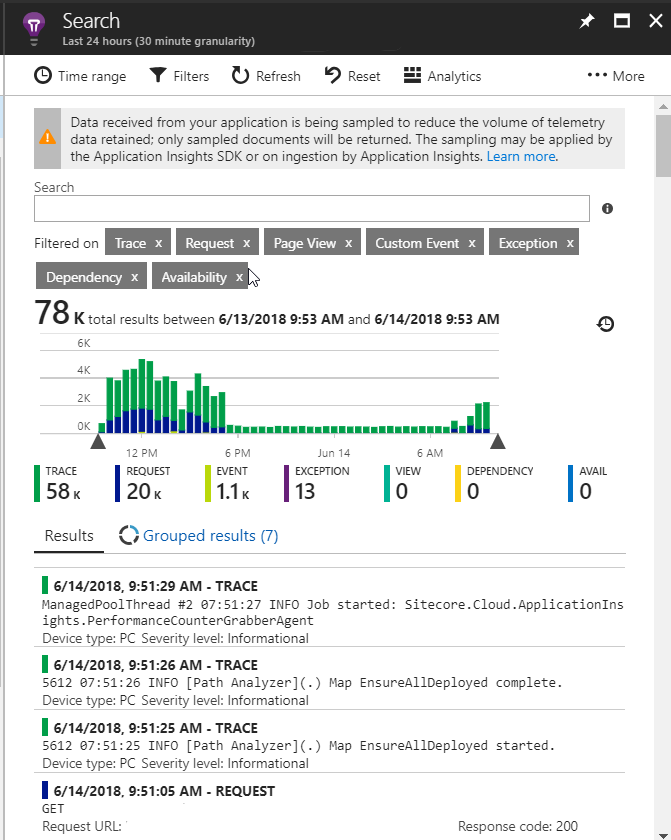Click the Reset undo icon
671x840 pixels.
333,76
